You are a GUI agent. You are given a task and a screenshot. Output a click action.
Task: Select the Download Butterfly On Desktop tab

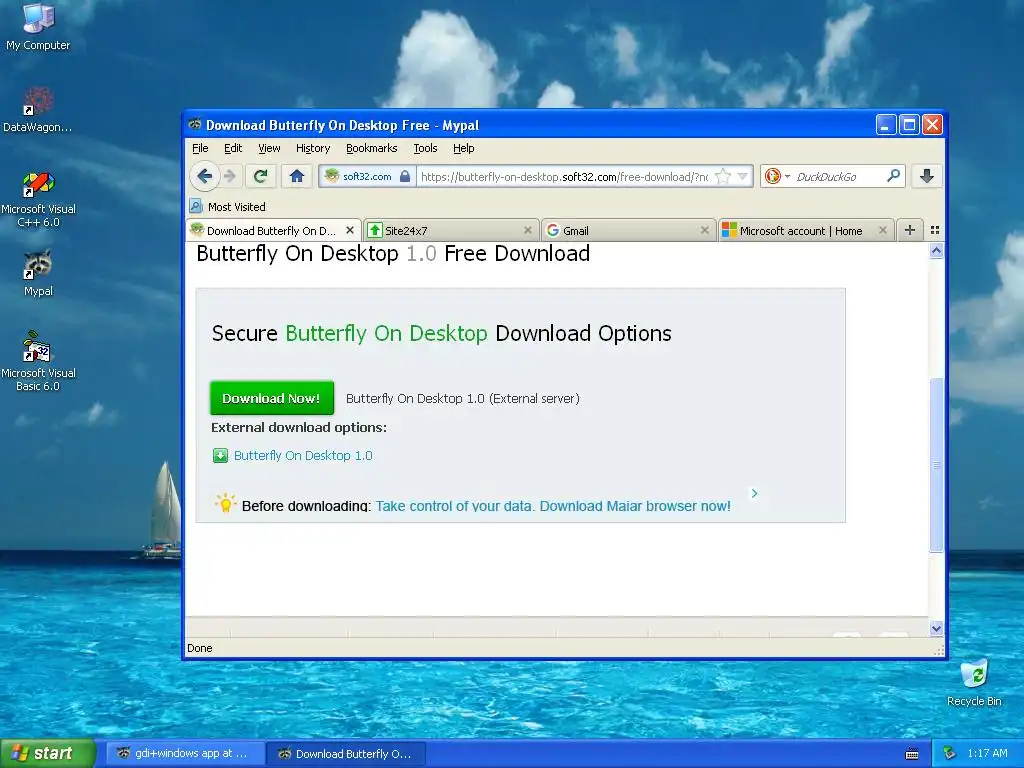pyautogui.click(x=273, y=231)
